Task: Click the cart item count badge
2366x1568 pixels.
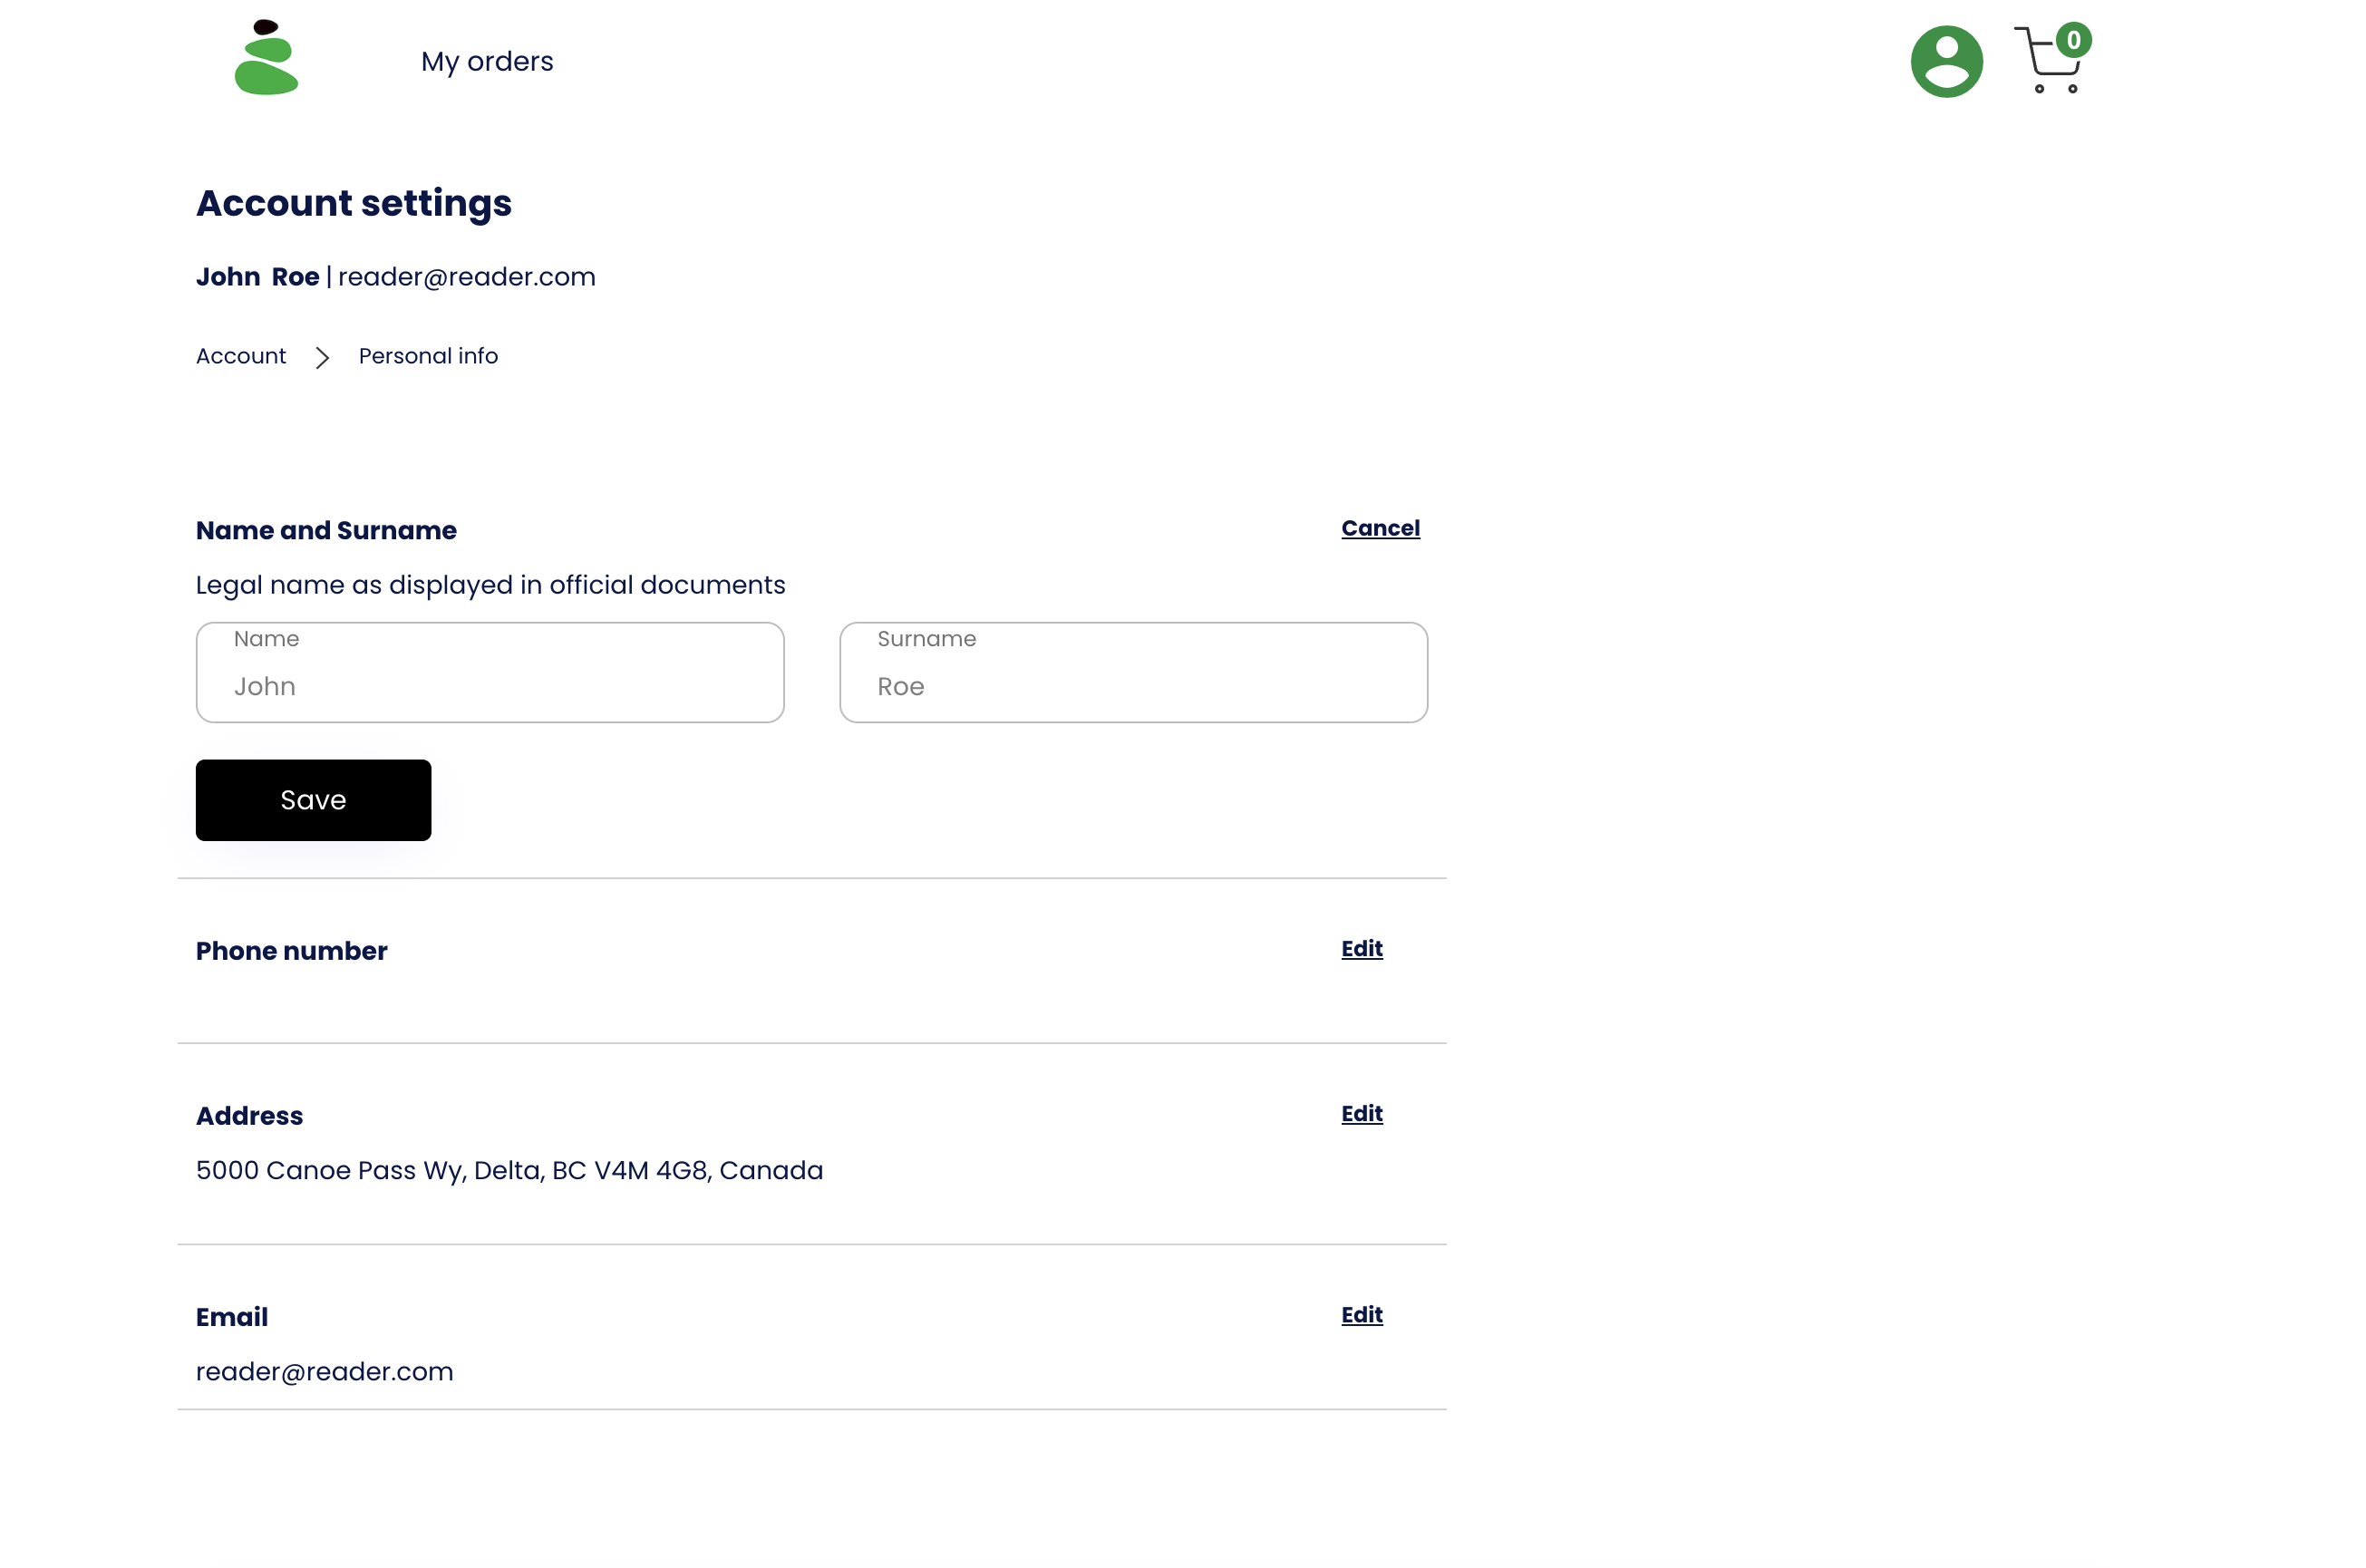Action: pyautogui.click(x=2073, y=40)
